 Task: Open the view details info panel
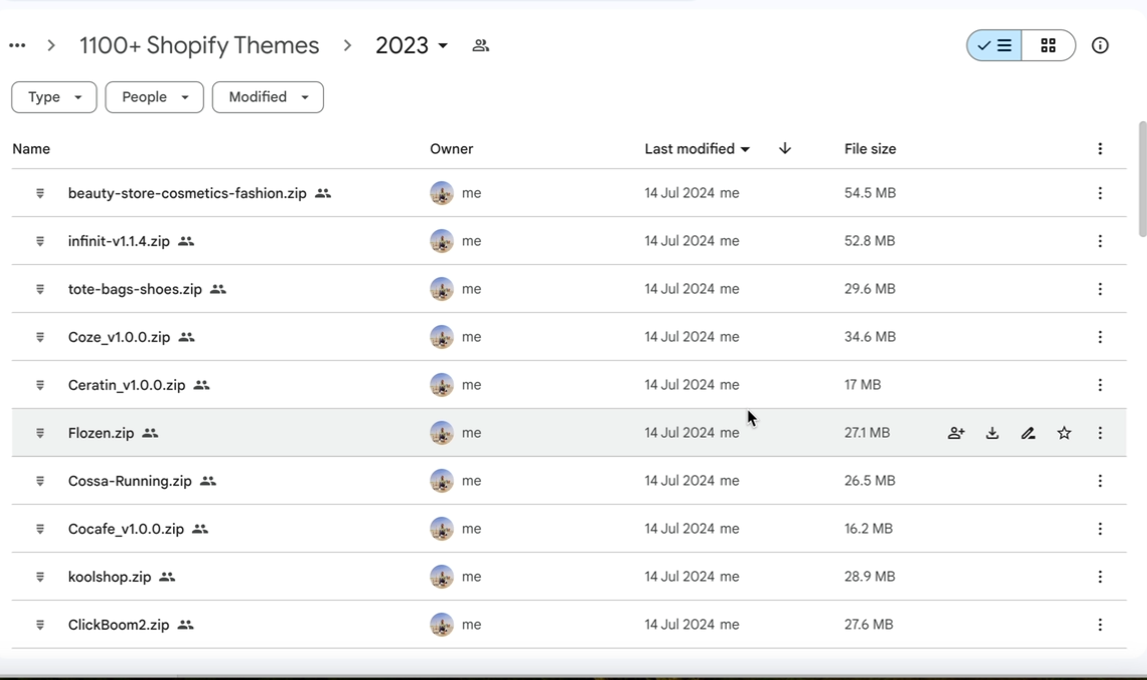1100,45
